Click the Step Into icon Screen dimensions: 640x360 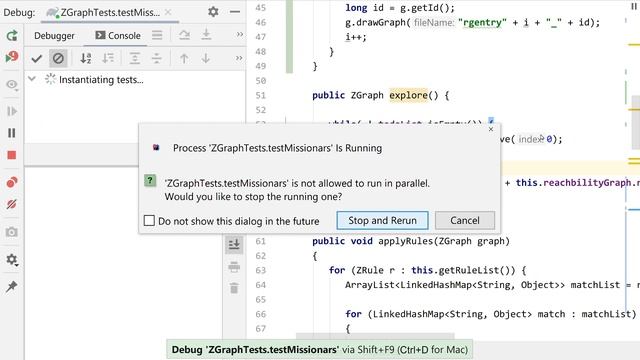coord(206,35)
